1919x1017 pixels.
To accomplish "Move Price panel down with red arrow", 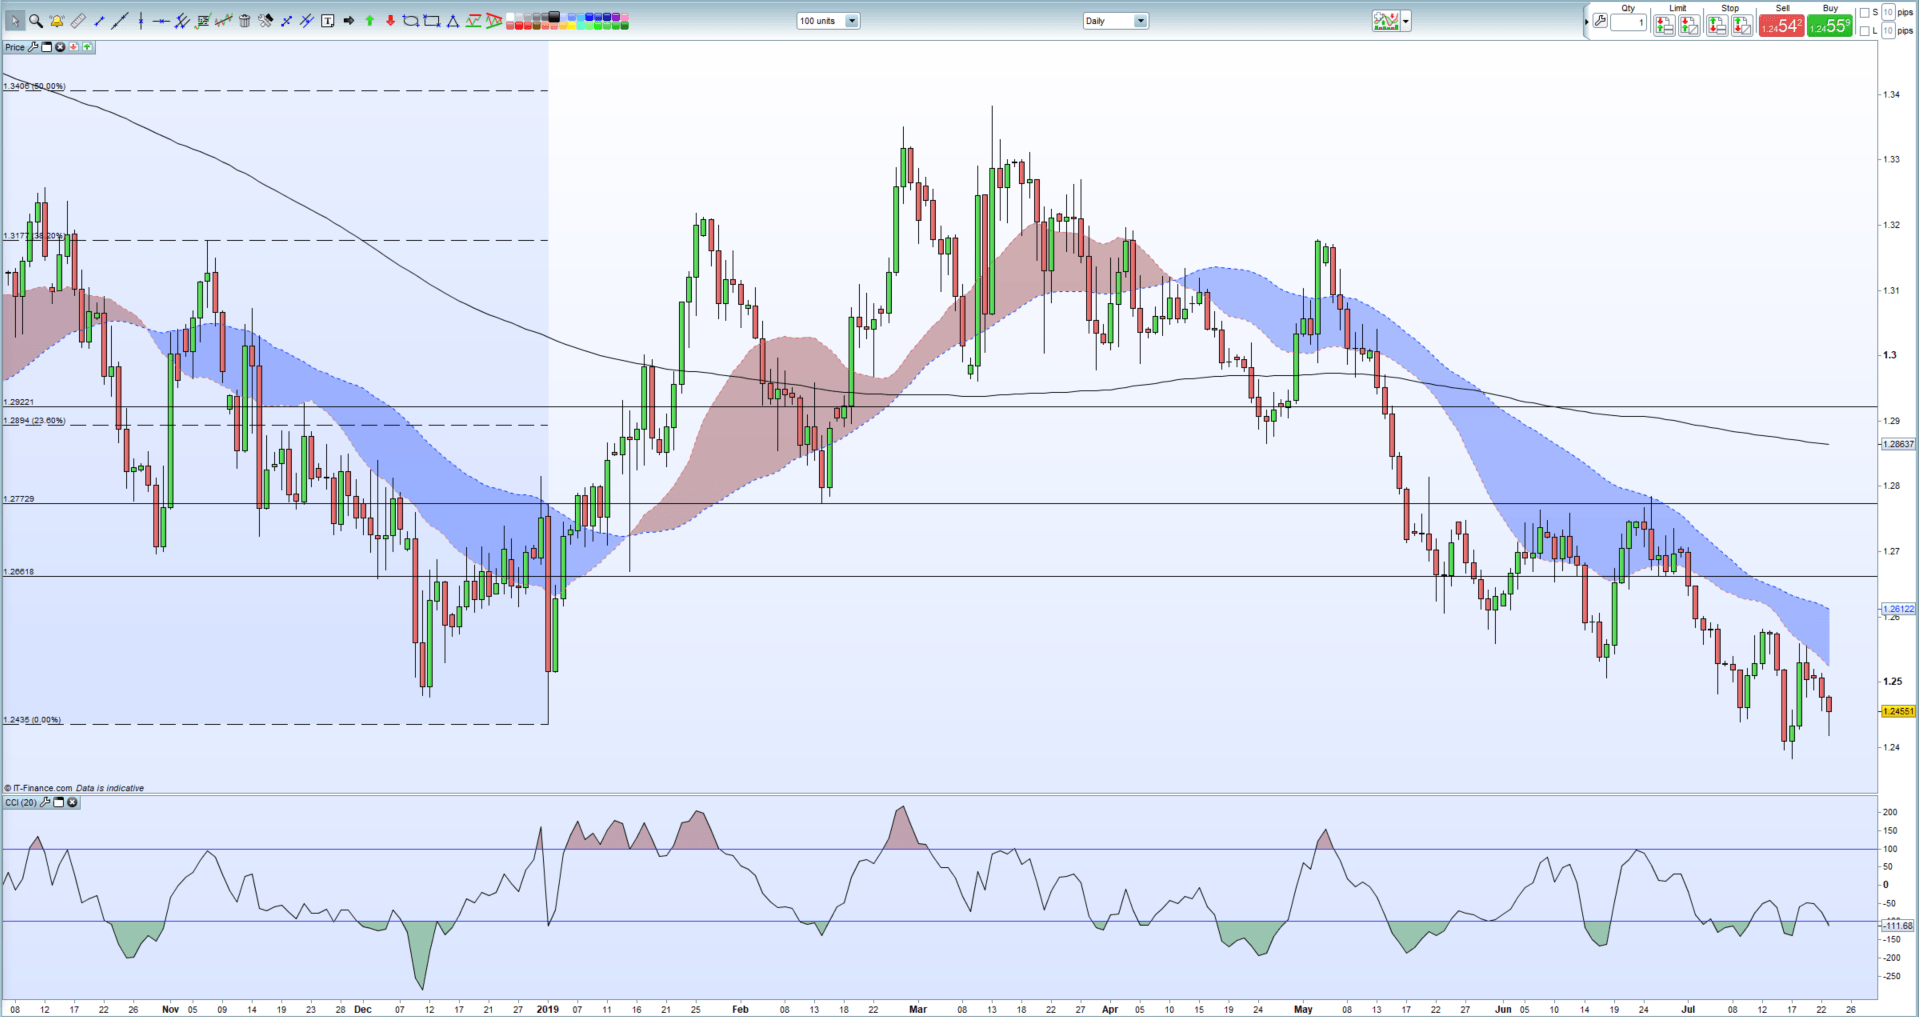I will 73,47.
